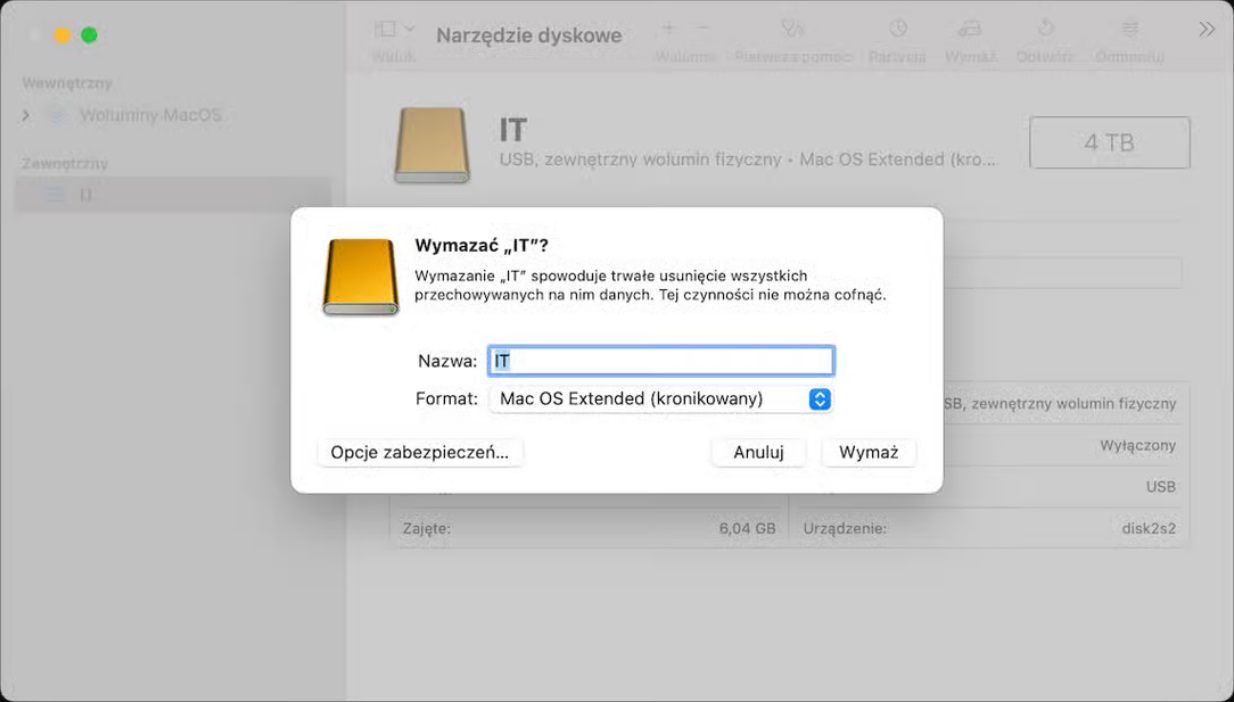Click the Nazwa text field

[x=660, y=361]
